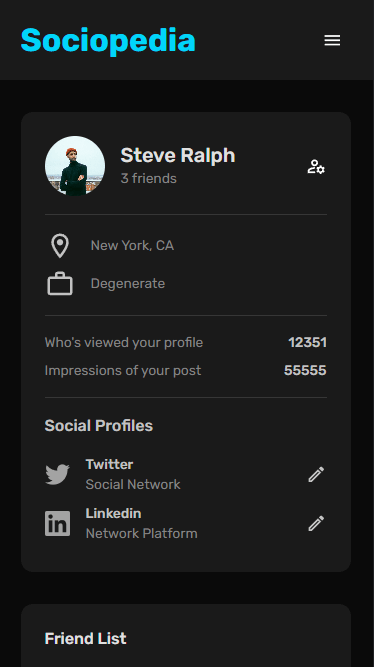This screenshot has width=374, height=667.
Task: Click the Friend List heading
Action: click(86, 638)
